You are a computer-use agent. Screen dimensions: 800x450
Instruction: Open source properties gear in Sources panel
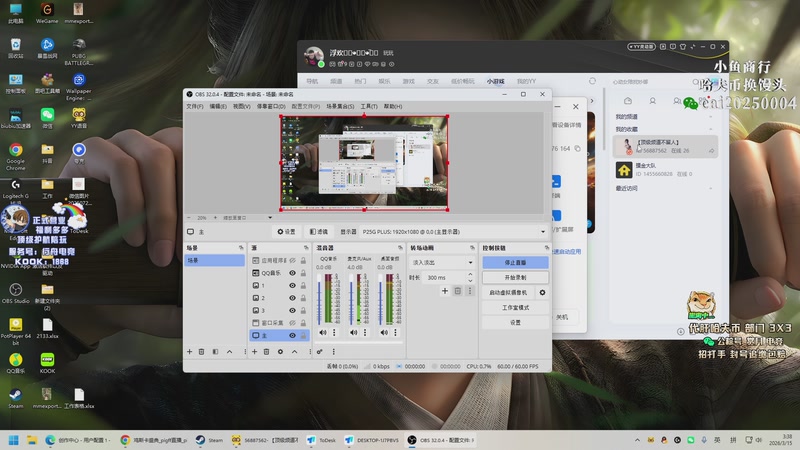pos(280,351)
